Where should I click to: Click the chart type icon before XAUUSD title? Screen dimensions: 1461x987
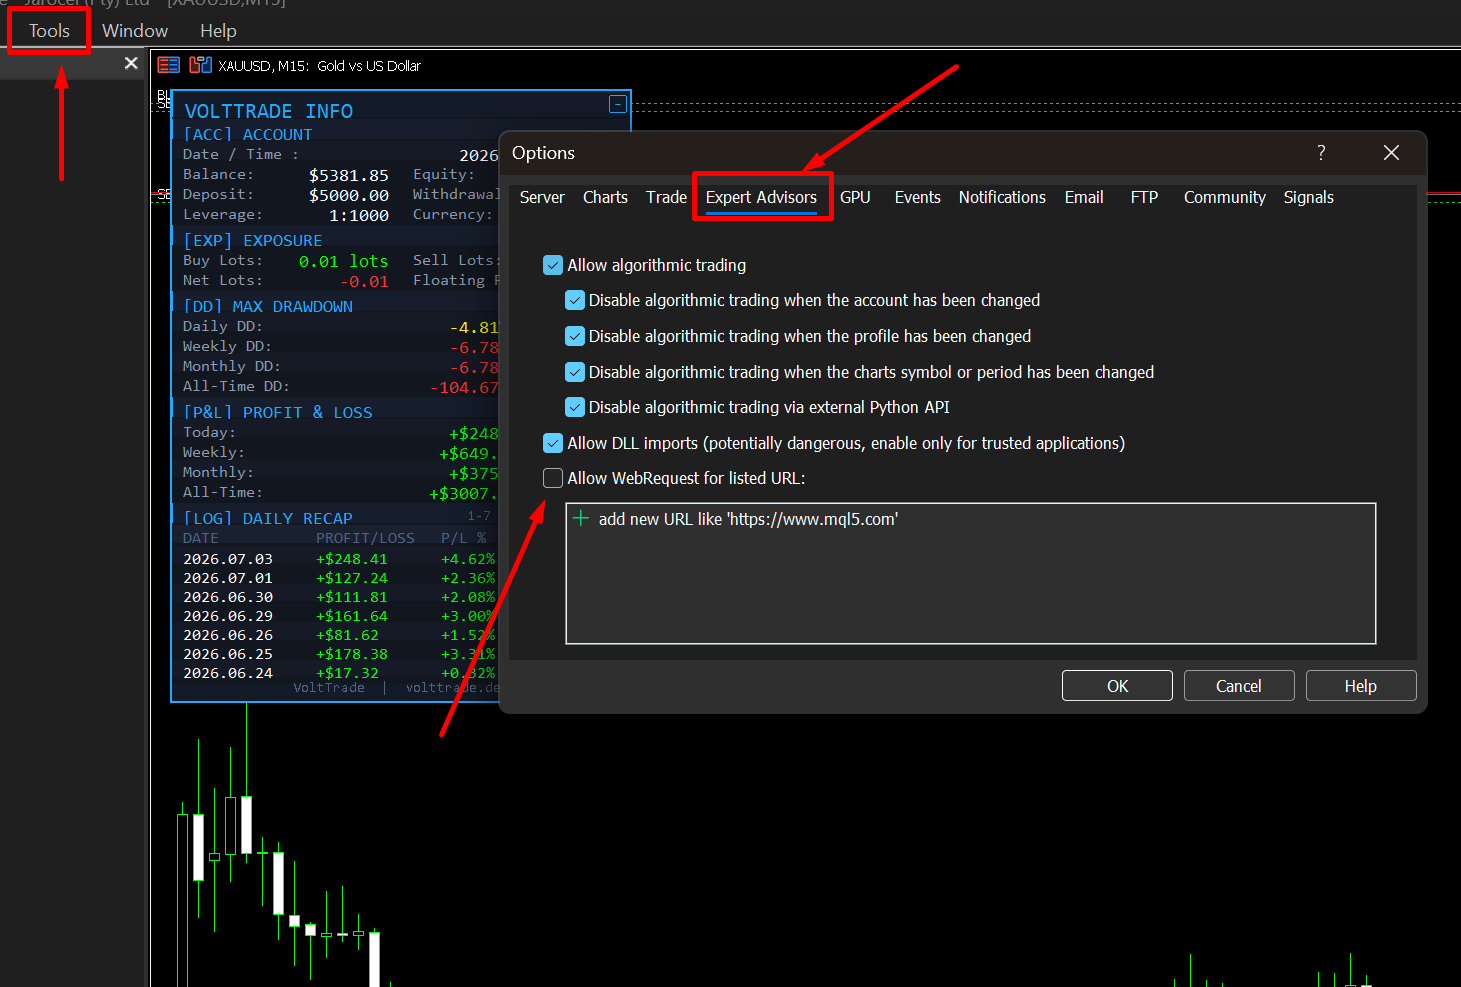pyautogui.click(x=201, y=65)
